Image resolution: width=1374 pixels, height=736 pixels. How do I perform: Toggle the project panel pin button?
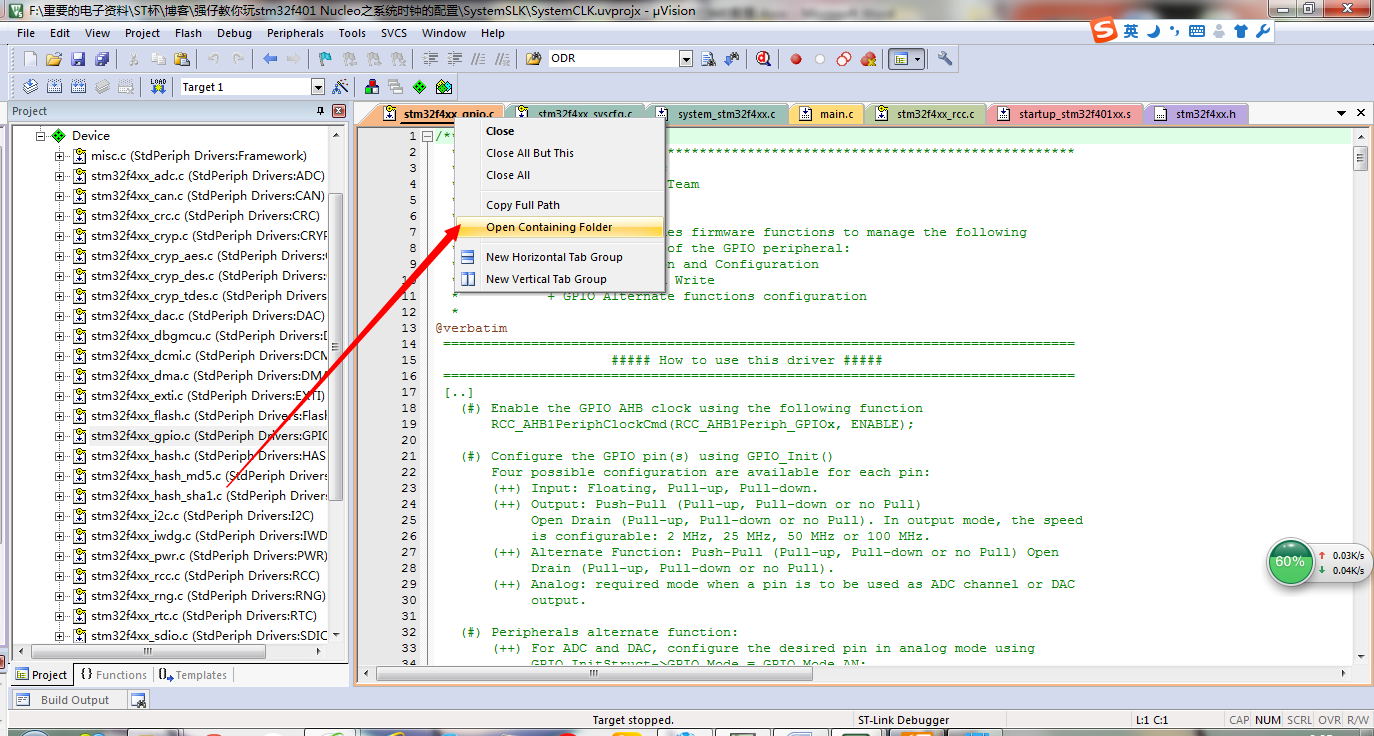coord(321,111)
